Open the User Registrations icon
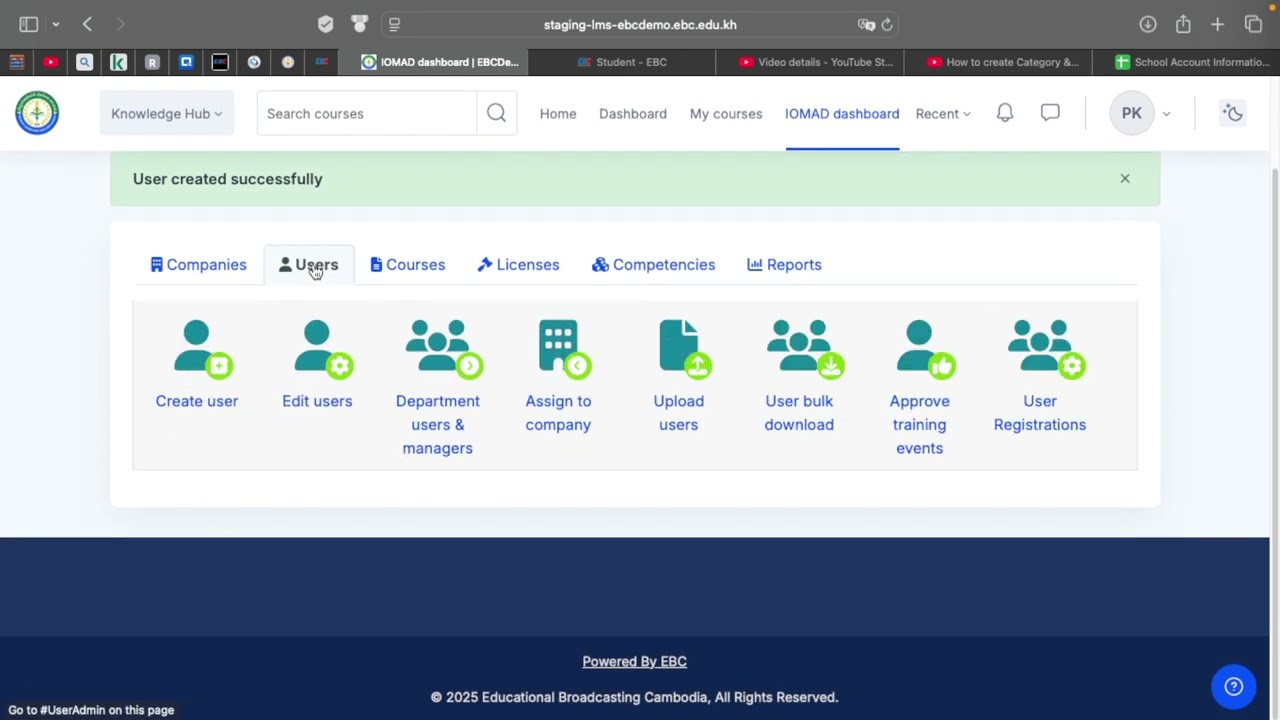Viewport: 1280px width, 720px height. point(1047,349)
